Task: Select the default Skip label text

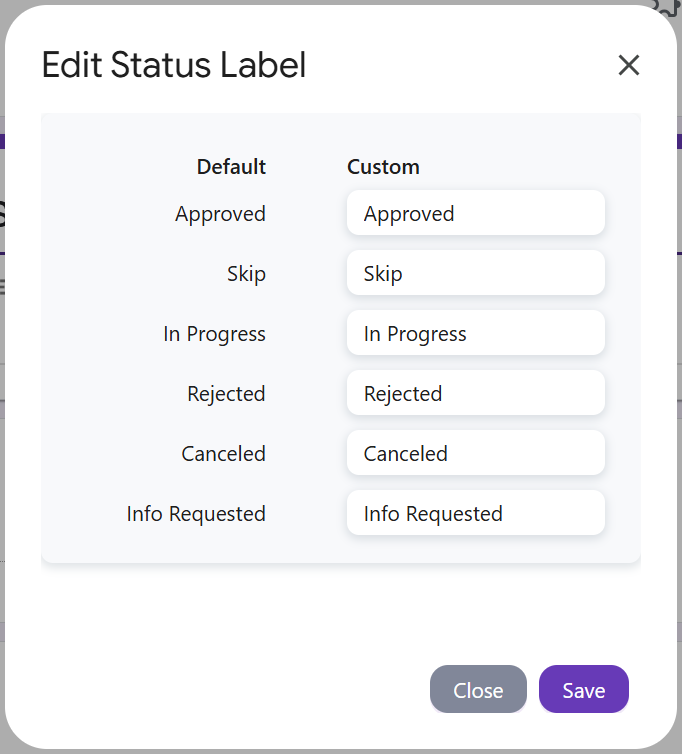Action: pos(246,274)
